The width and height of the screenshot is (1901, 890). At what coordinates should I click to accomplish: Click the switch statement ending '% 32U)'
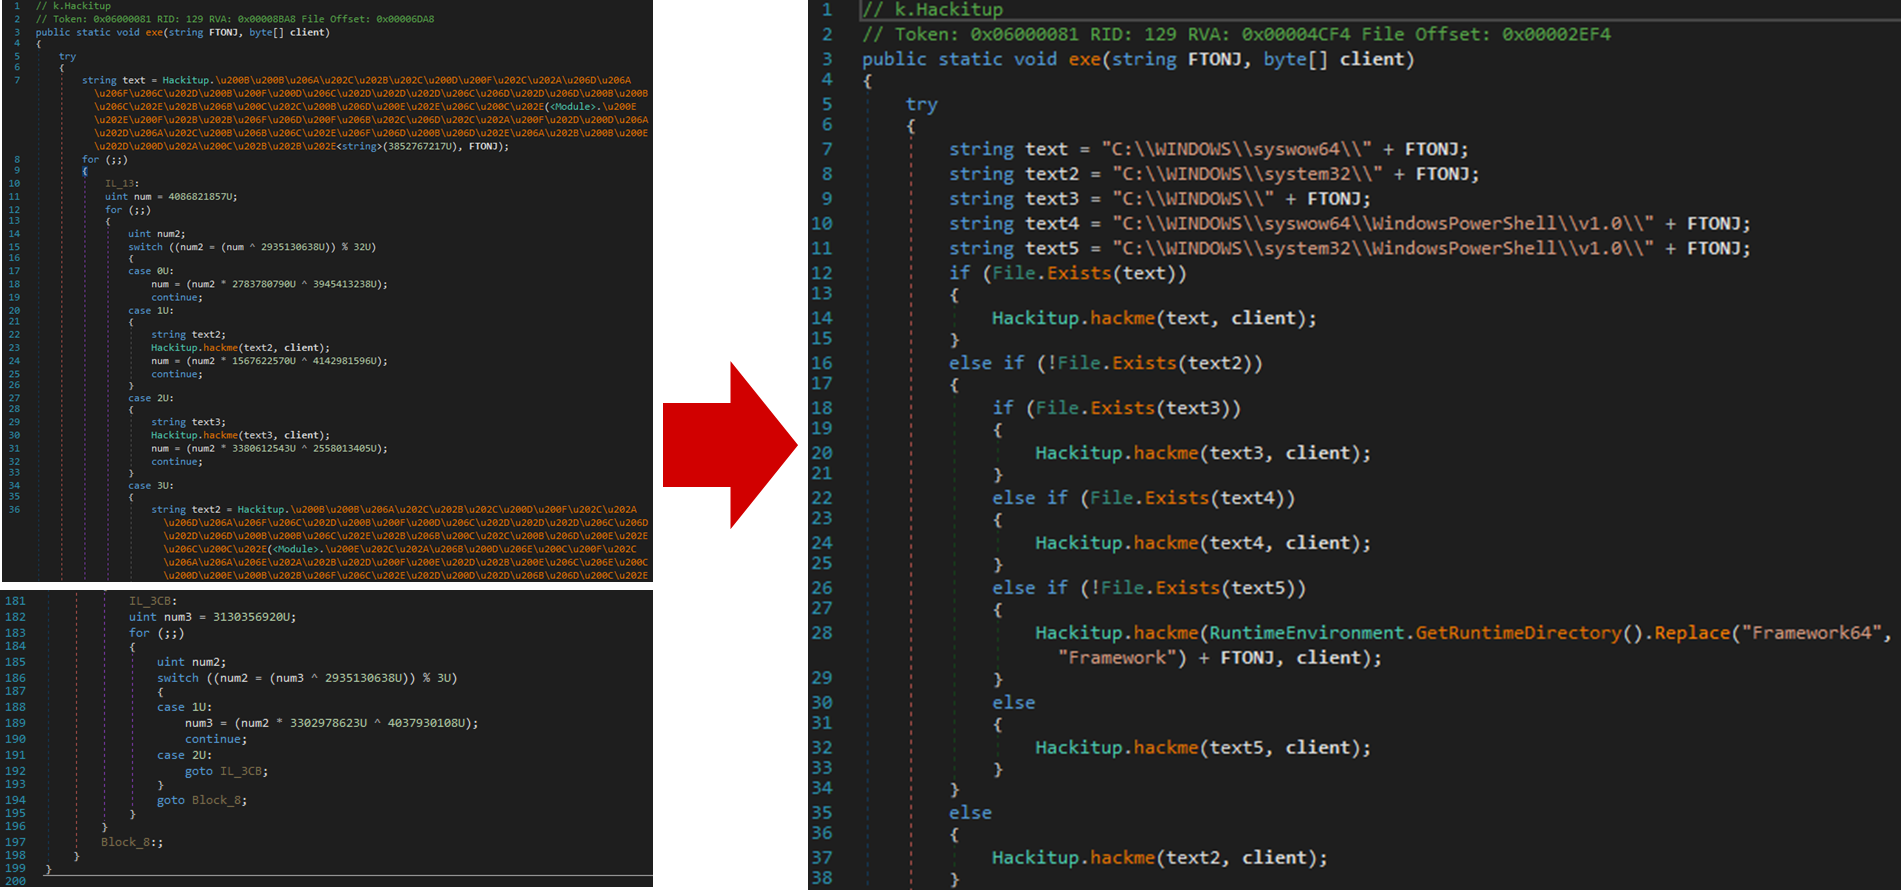click(x=252, y=247)
